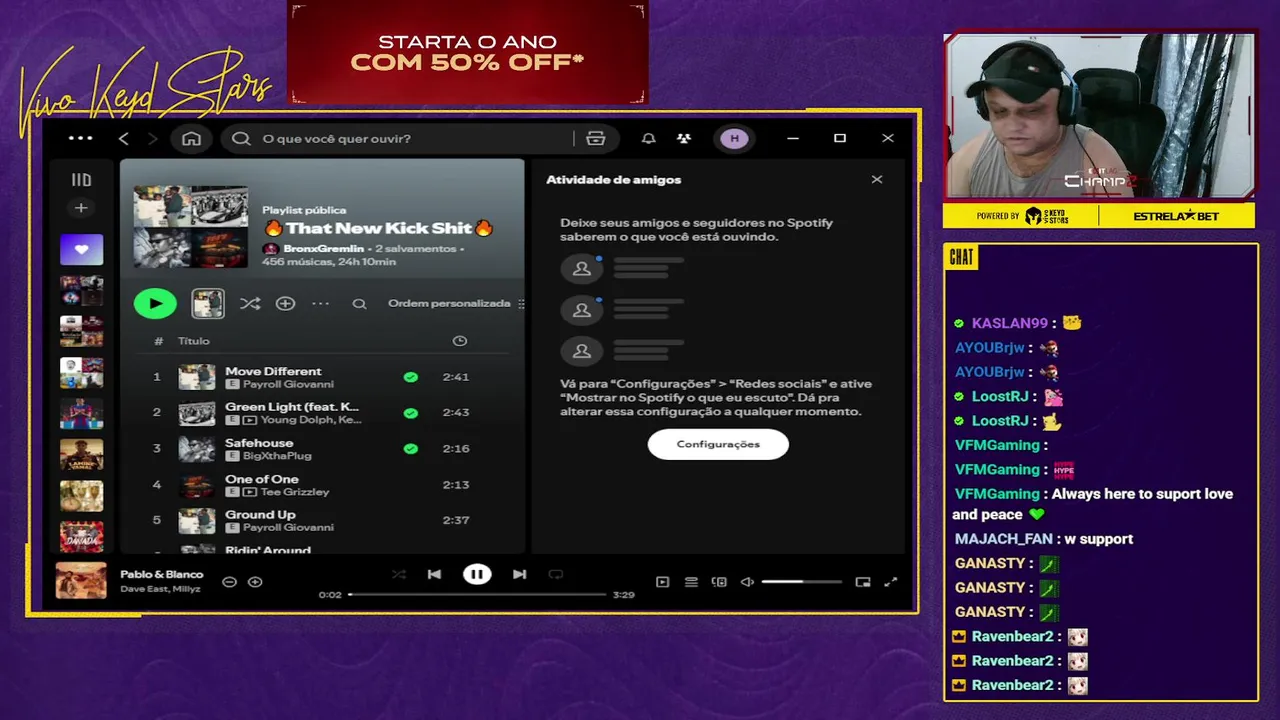The height and width of the screenshot is (720, 1280).
Task: Select track 'Safehouse'
Action: pos(259,443)
